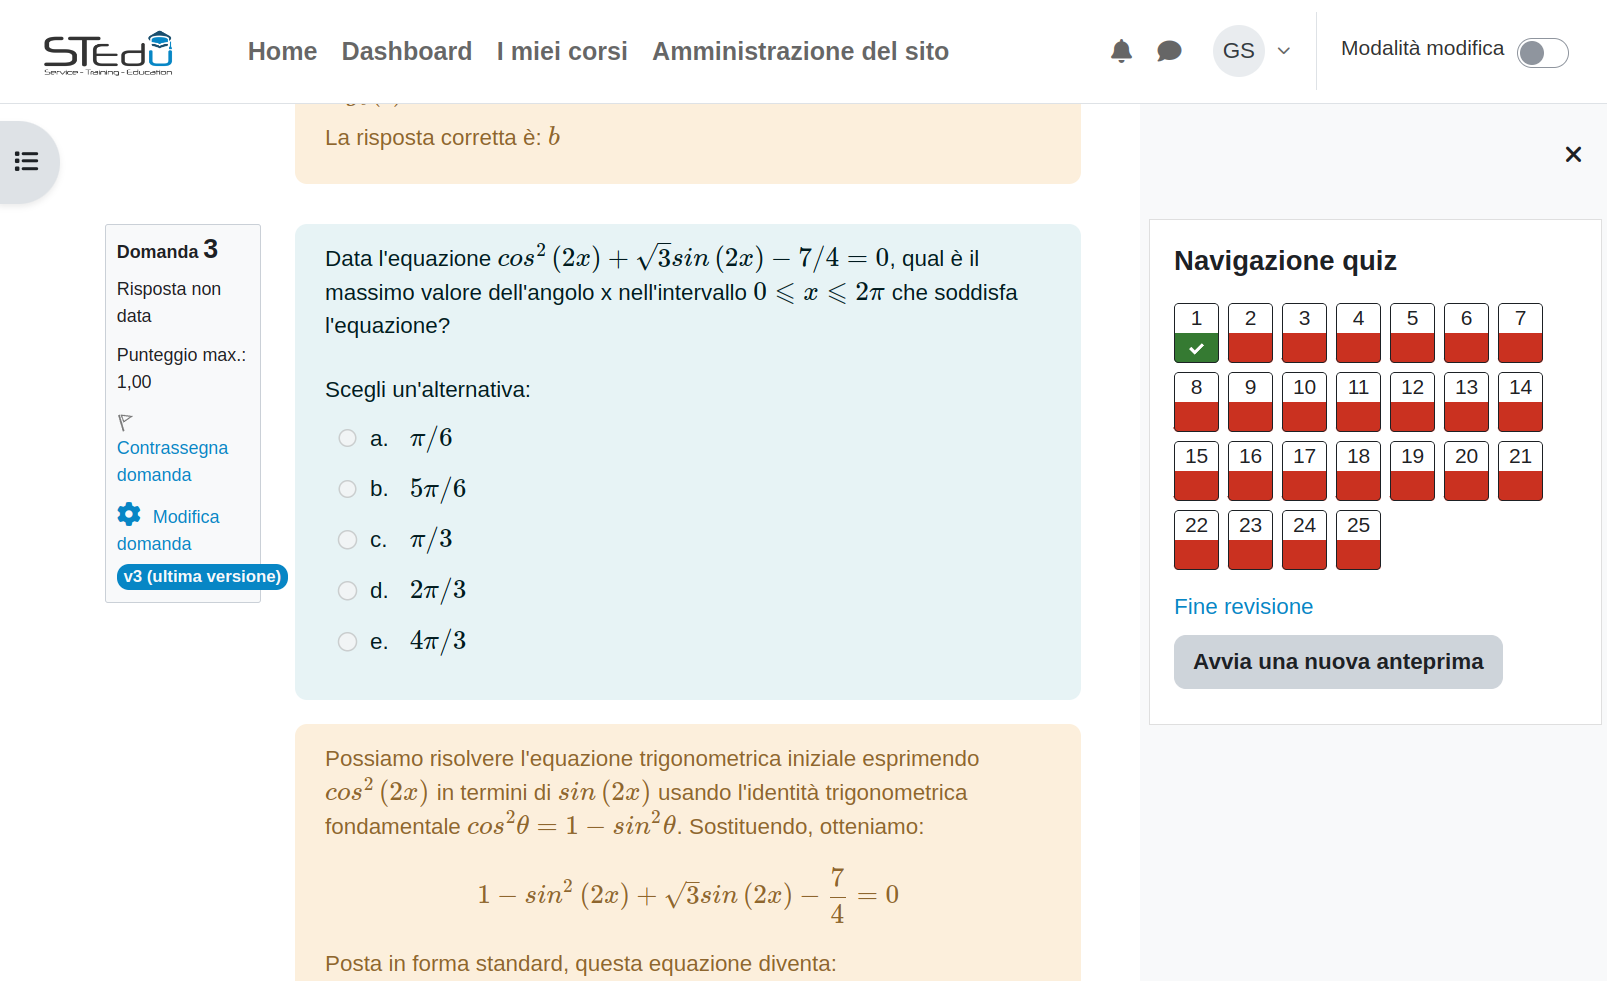Open the course index drawer icon
The height and width of the screenshot is (981, 1607).
pos(27,161)
